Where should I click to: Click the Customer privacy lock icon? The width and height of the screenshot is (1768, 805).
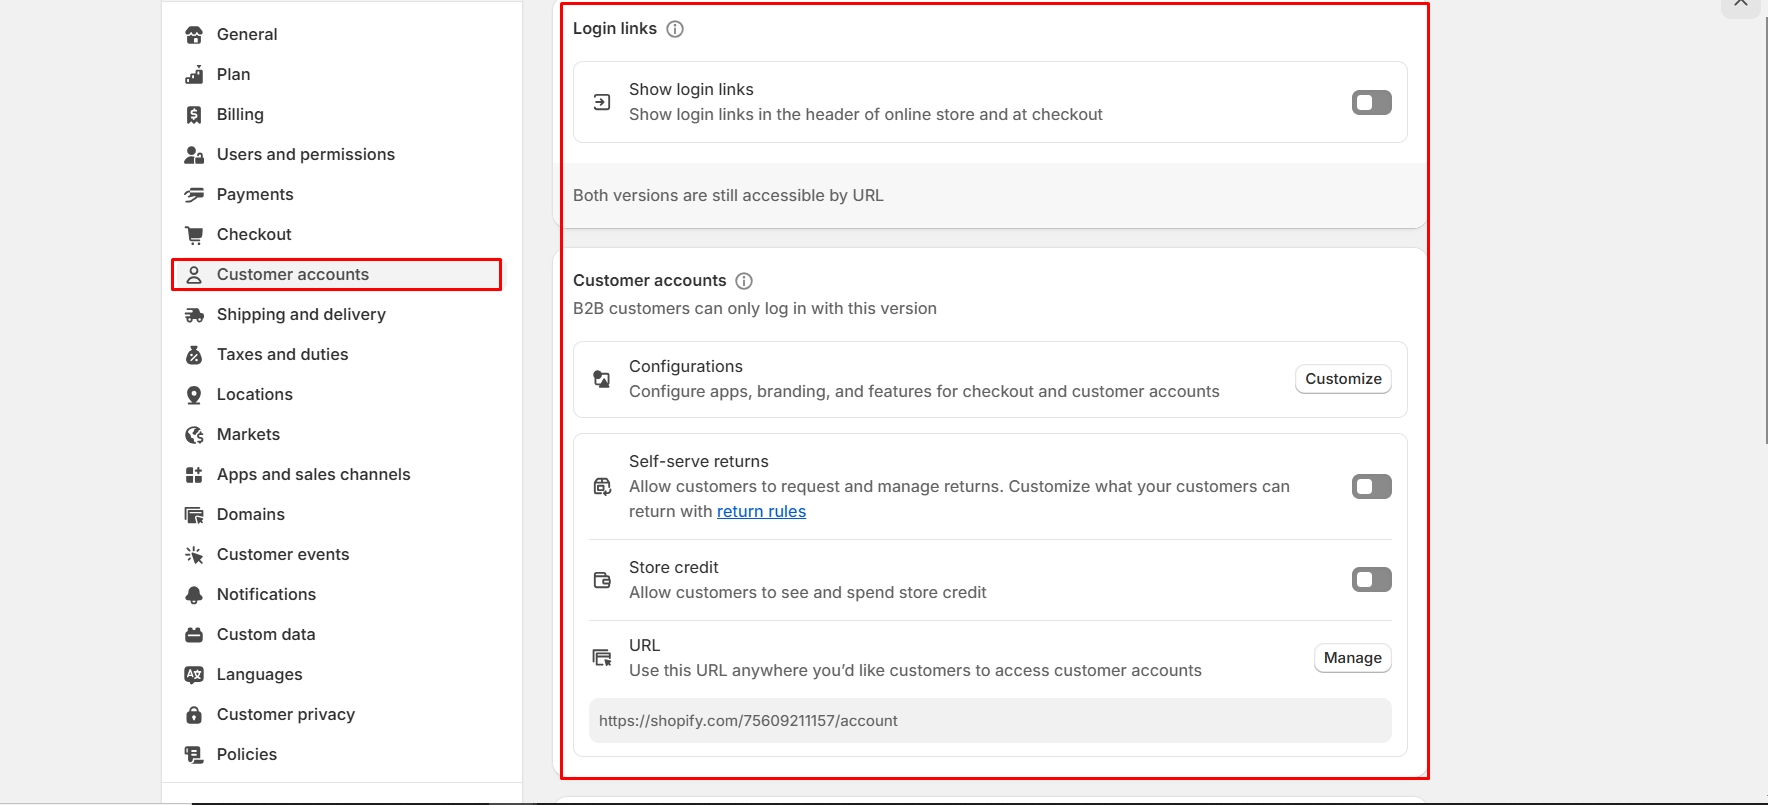tap(194, 715)
